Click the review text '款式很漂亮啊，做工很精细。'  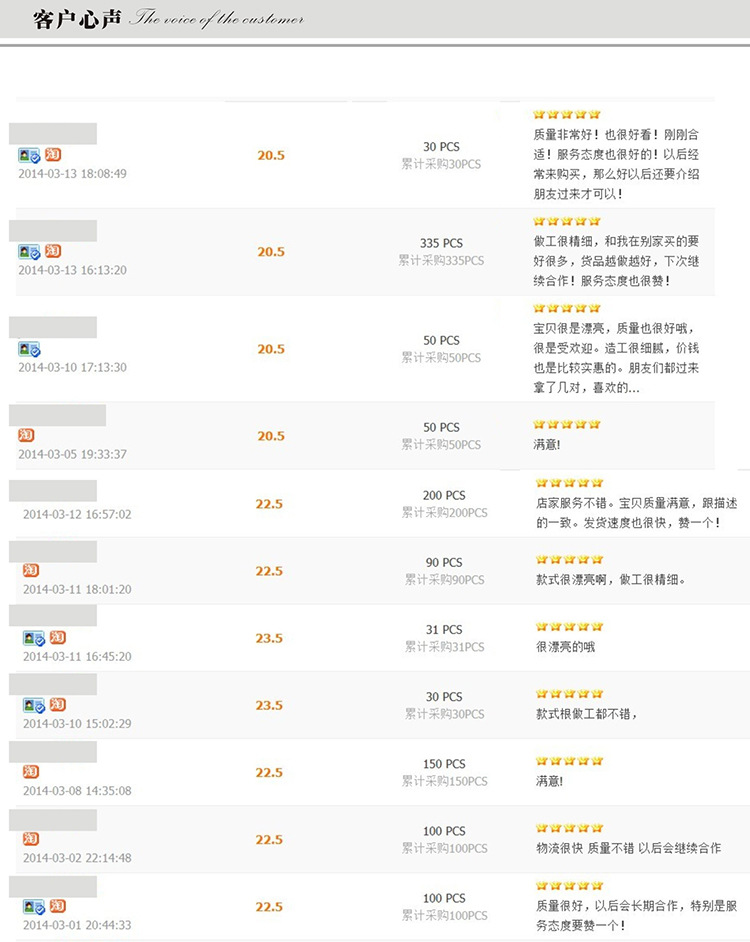click(x=611, y=580)
